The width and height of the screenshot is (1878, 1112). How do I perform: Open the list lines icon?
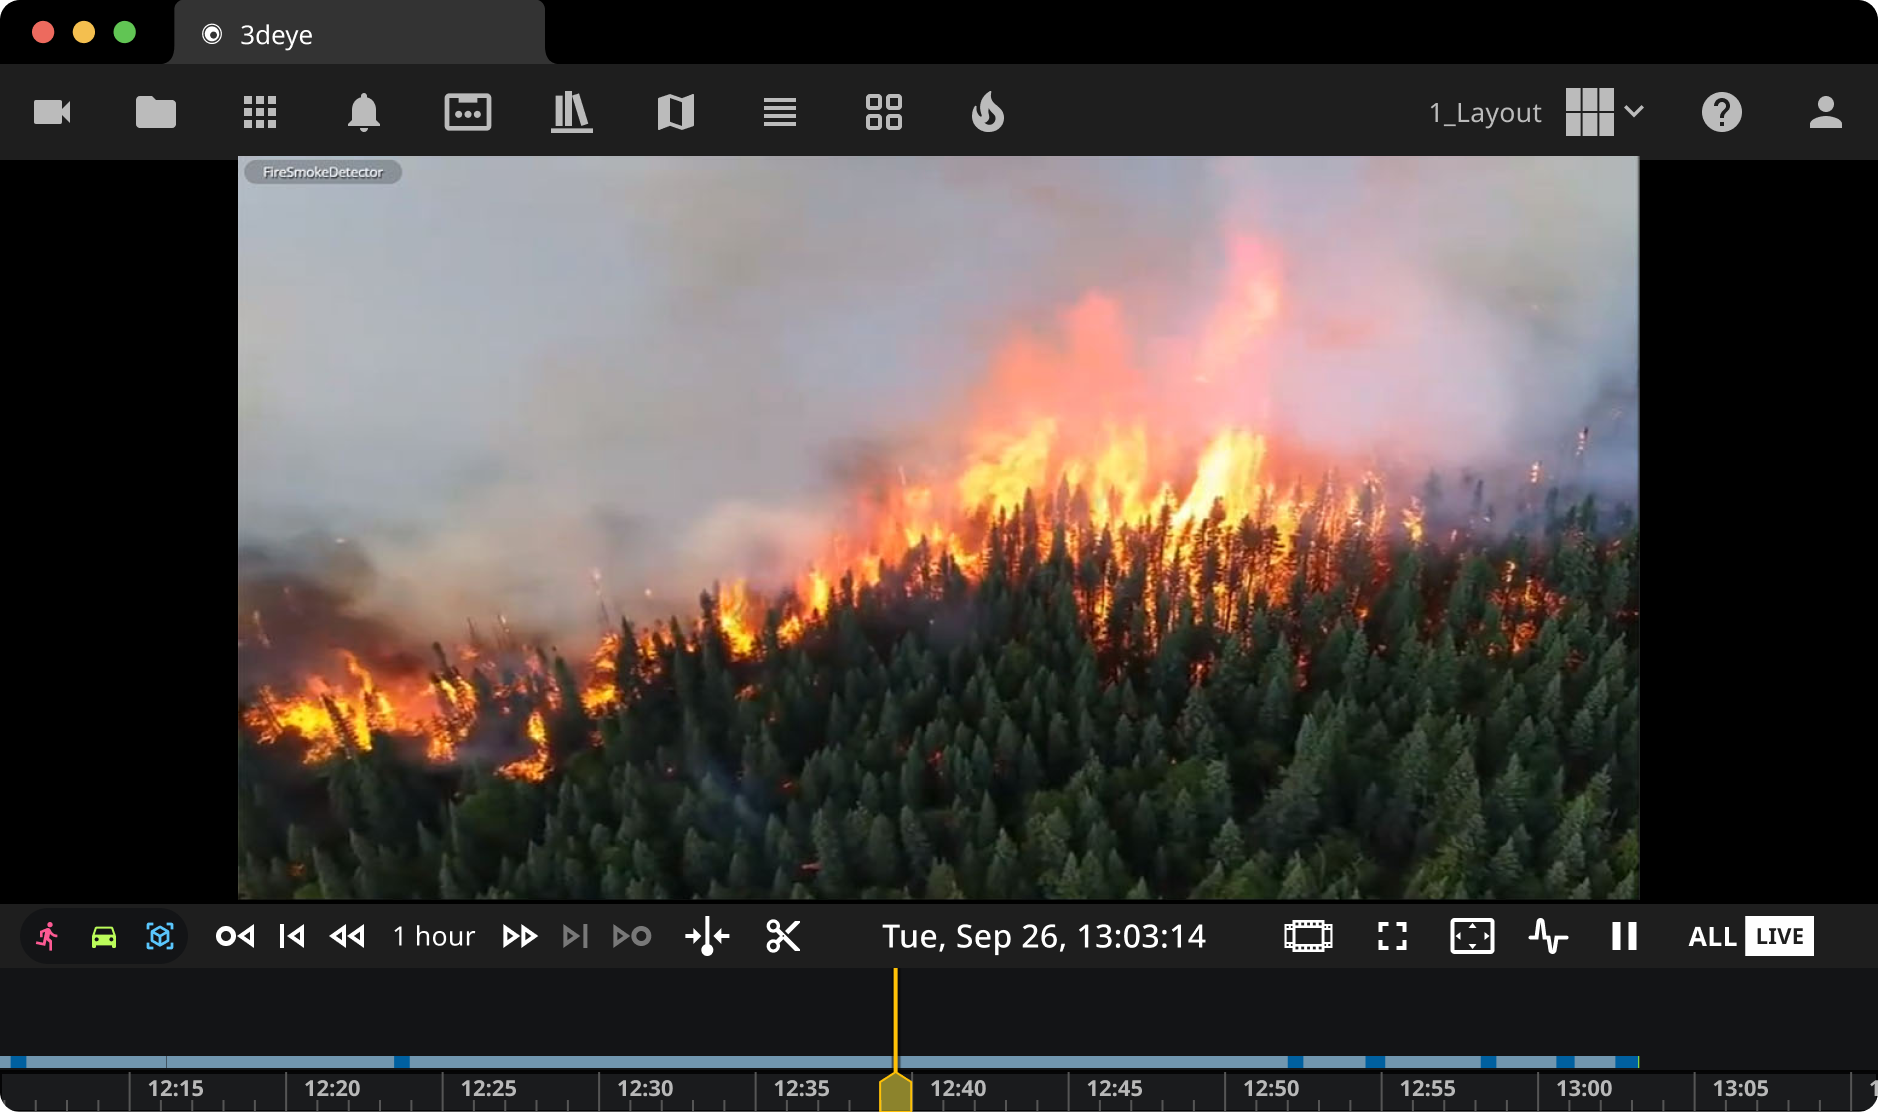click(780, 112)
